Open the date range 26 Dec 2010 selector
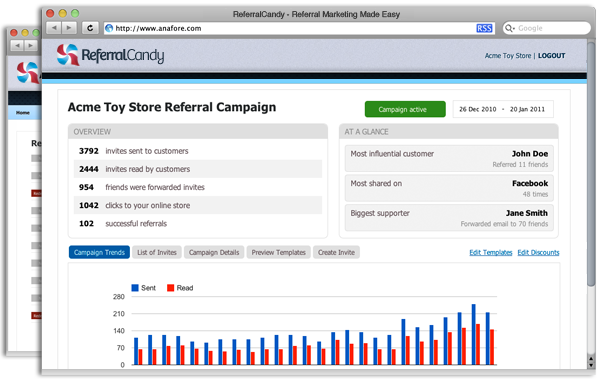Screen dimensions: 600x383 click(x=503, y=109)
